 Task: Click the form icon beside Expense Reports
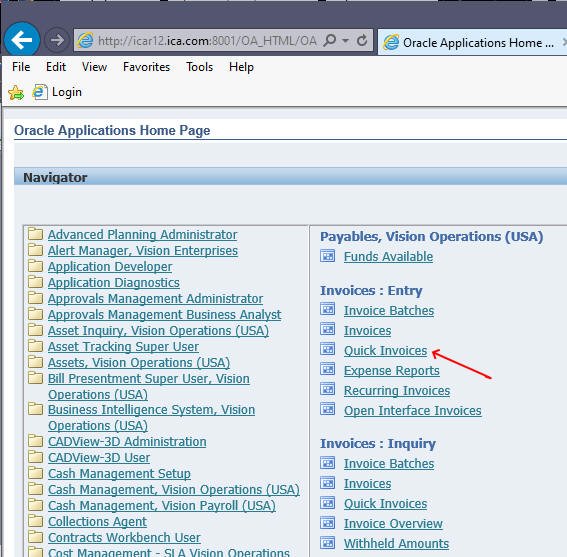pos(328,370)
